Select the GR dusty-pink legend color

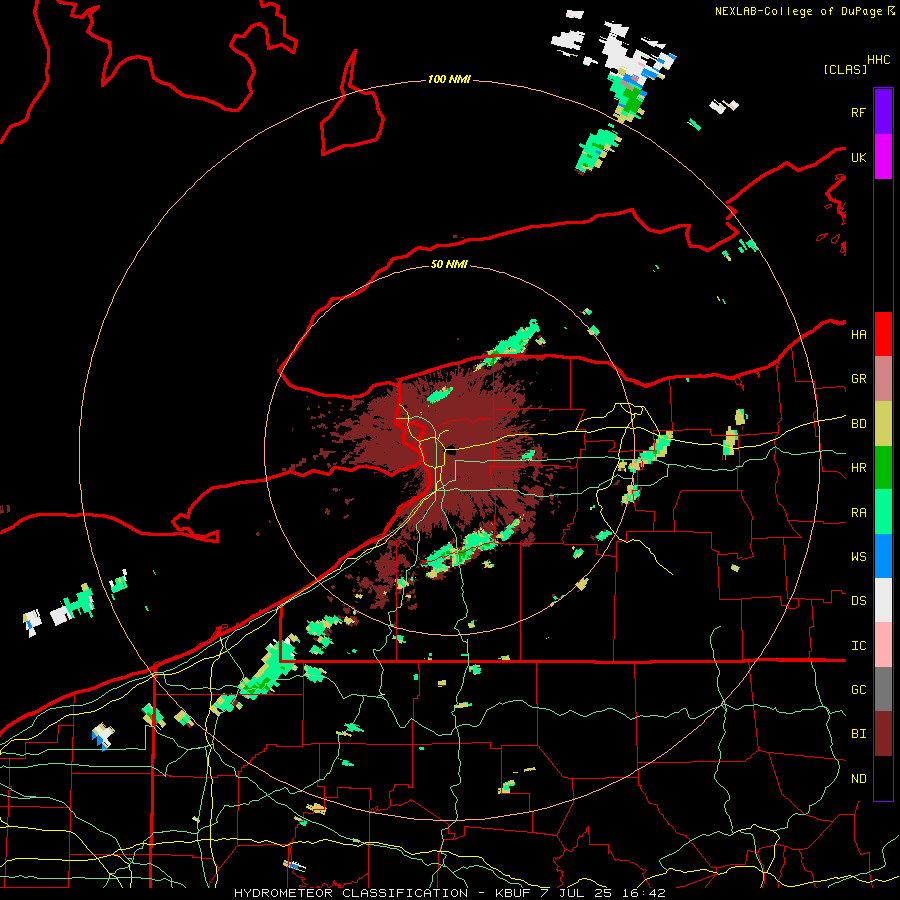point(883,379)
